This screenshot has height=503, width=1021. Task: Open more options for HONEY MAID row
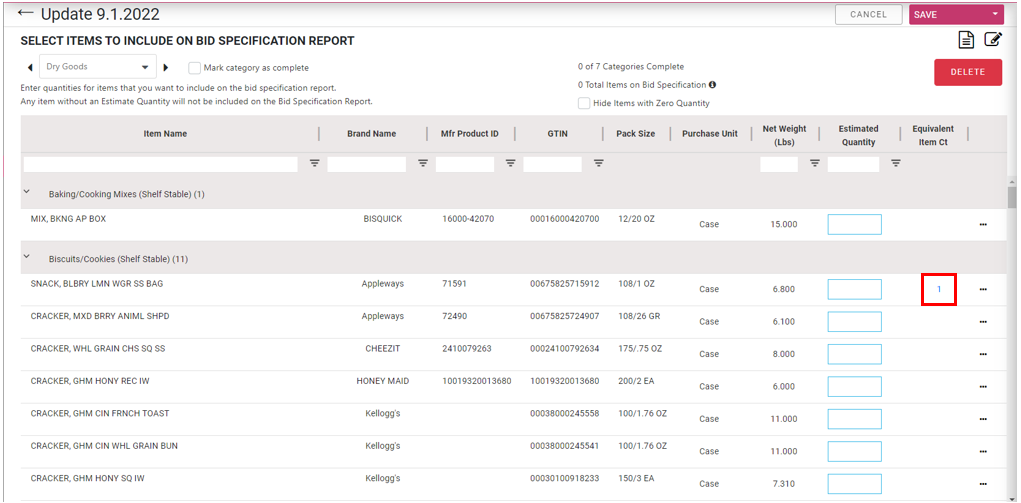click(x=983, y=386)
